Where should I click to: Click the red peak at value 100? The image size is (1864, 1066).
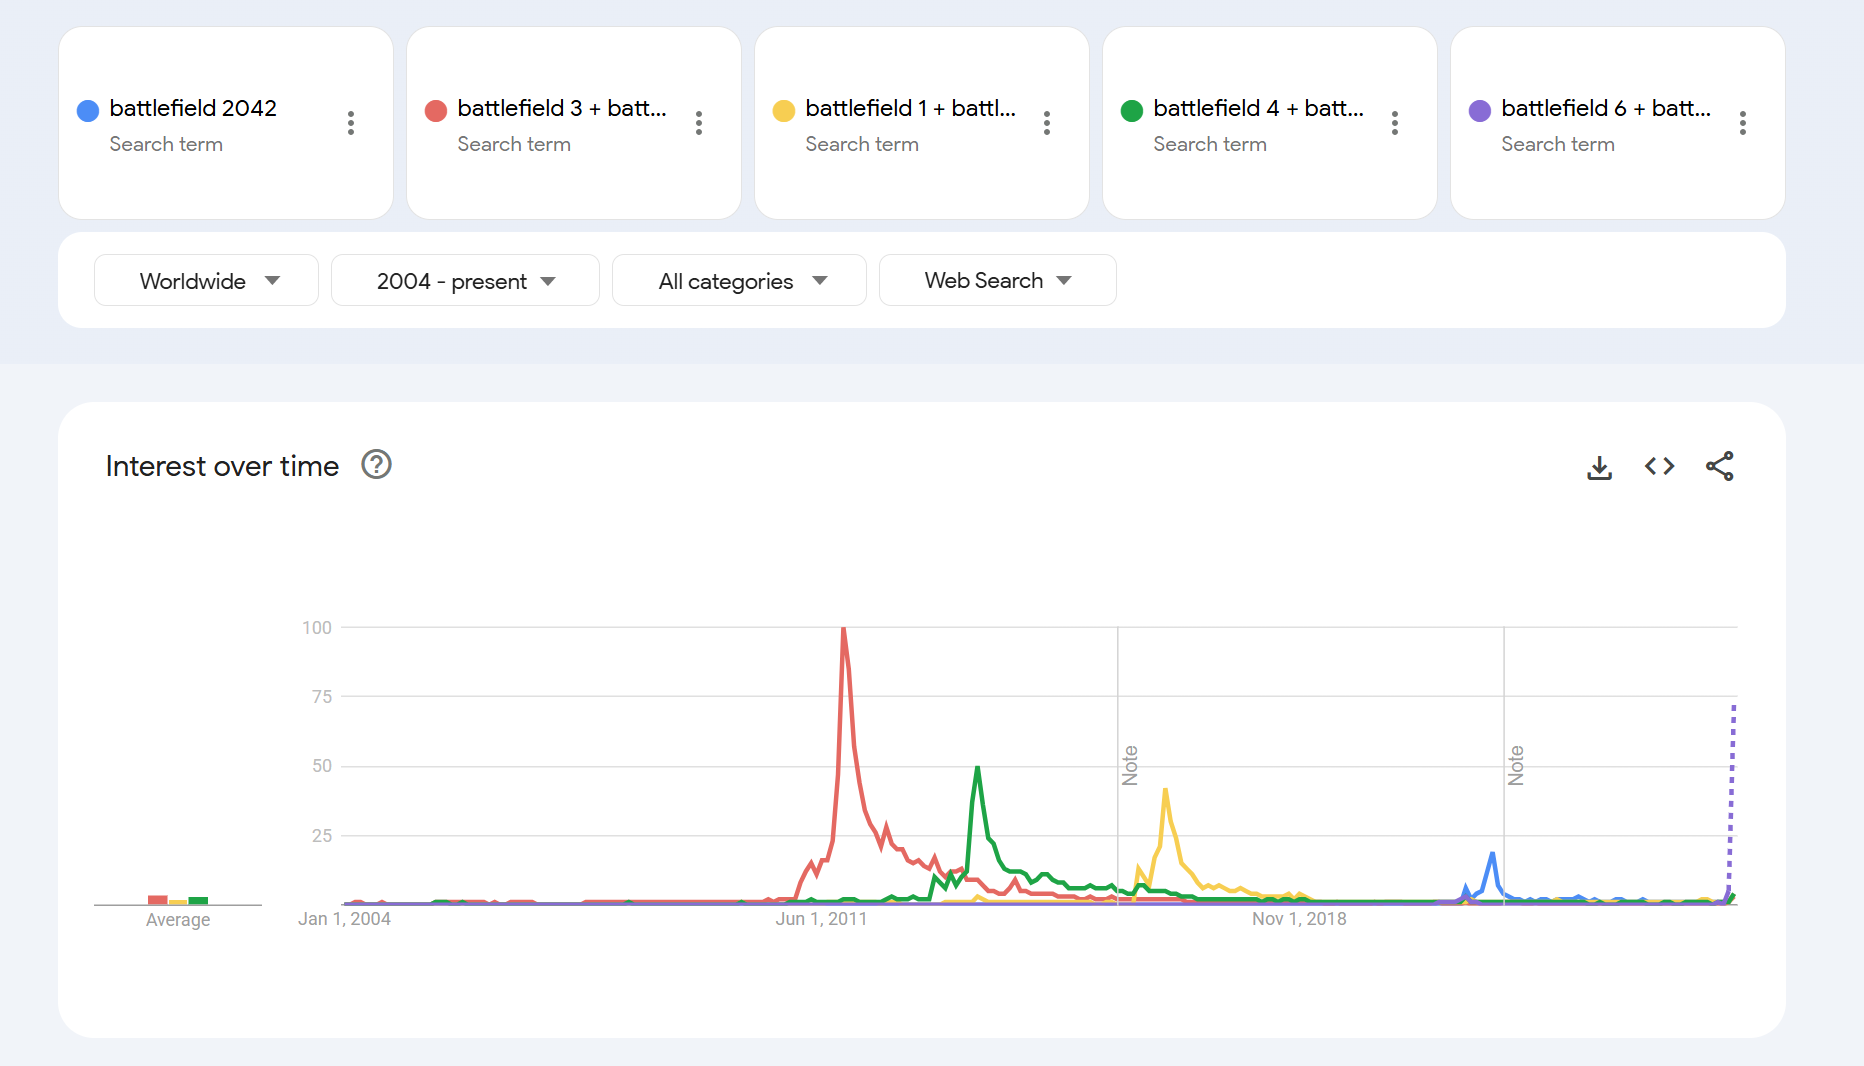(x=844, y=629)
